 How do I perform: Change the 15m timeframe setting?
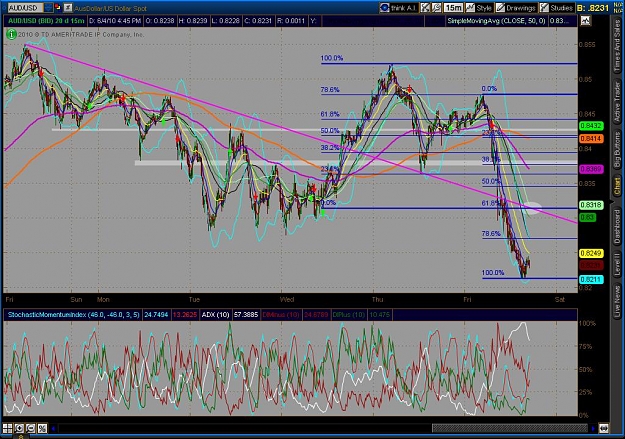click(454, 8)
